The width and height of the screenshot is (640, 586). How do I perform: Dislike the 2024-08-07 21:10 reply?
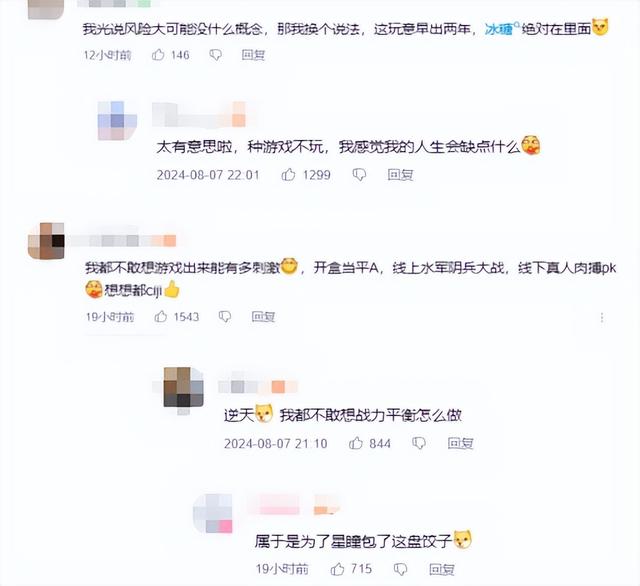[x=419, y=443]
